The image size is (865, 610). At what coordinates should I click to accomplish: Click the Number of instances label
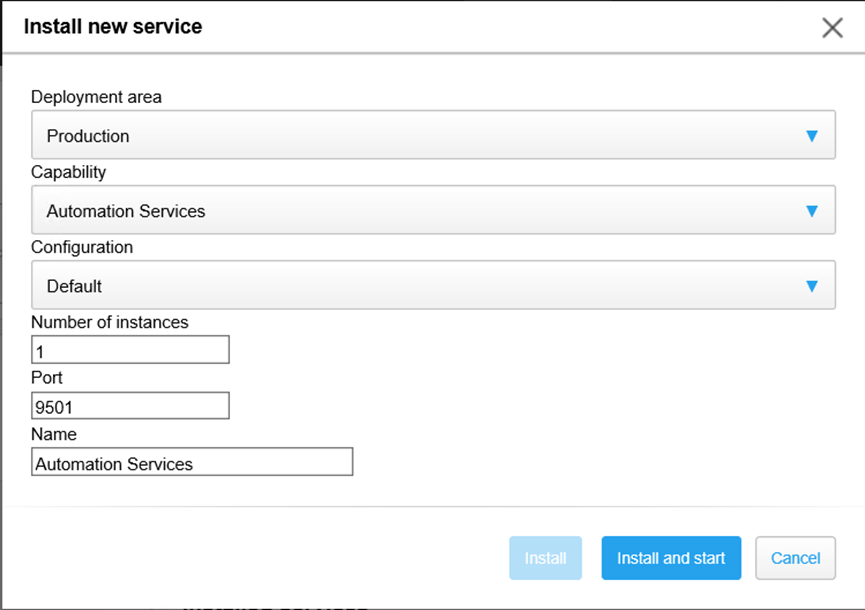pyautogui.click(x=109, y=322)
